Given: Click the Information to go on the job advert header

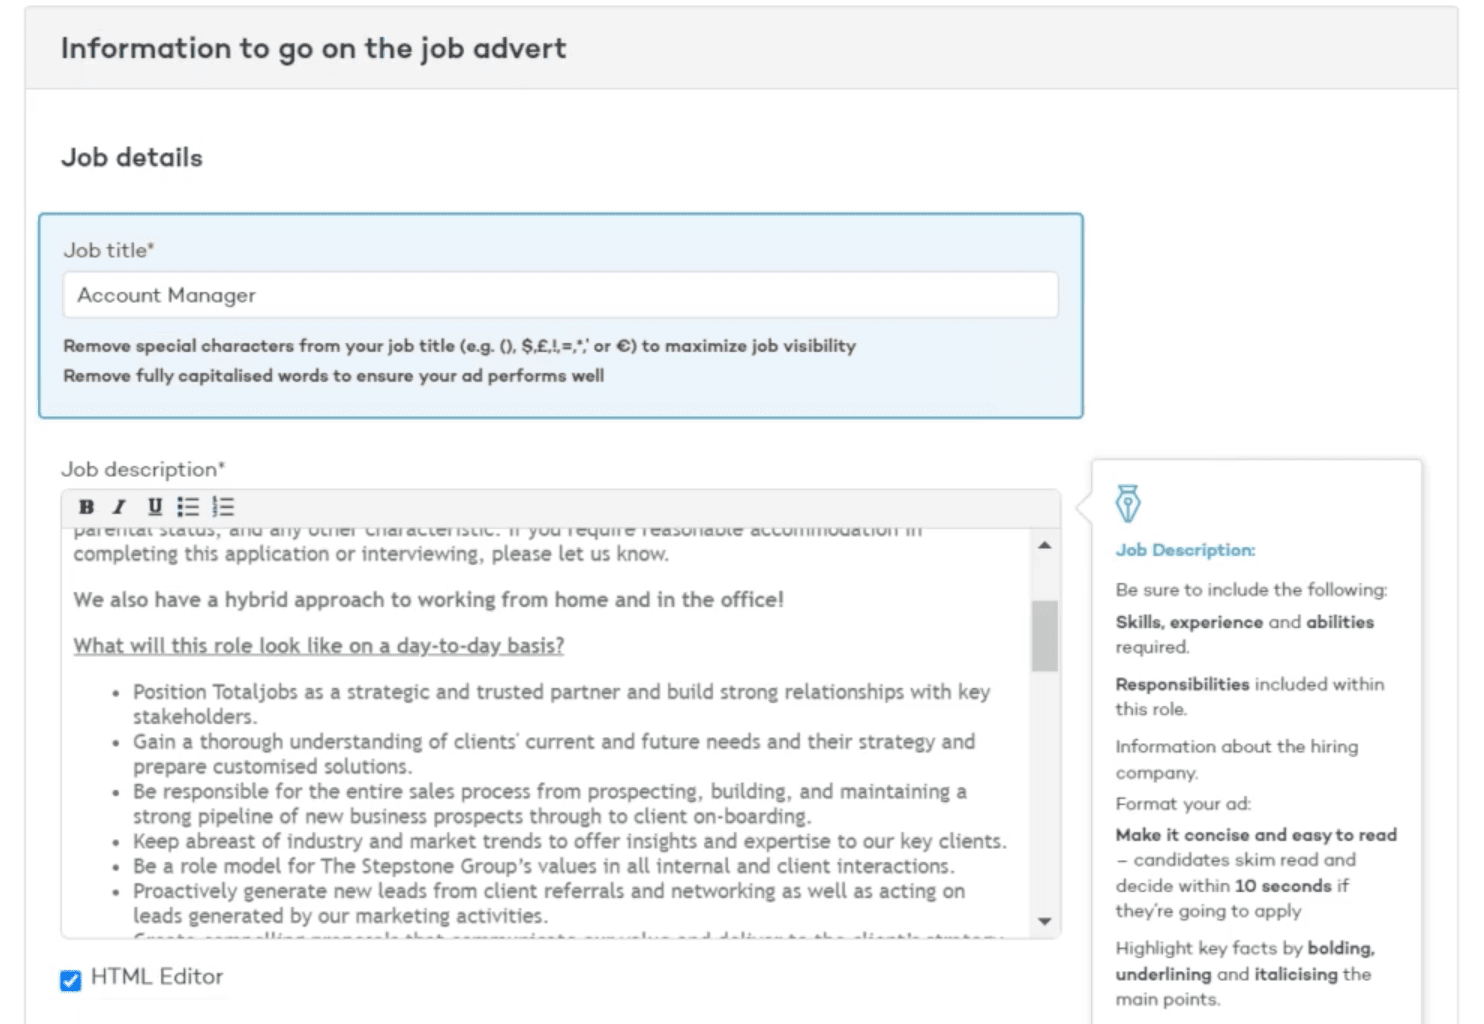Looking at the screenshot, I should tap(314, 48).
